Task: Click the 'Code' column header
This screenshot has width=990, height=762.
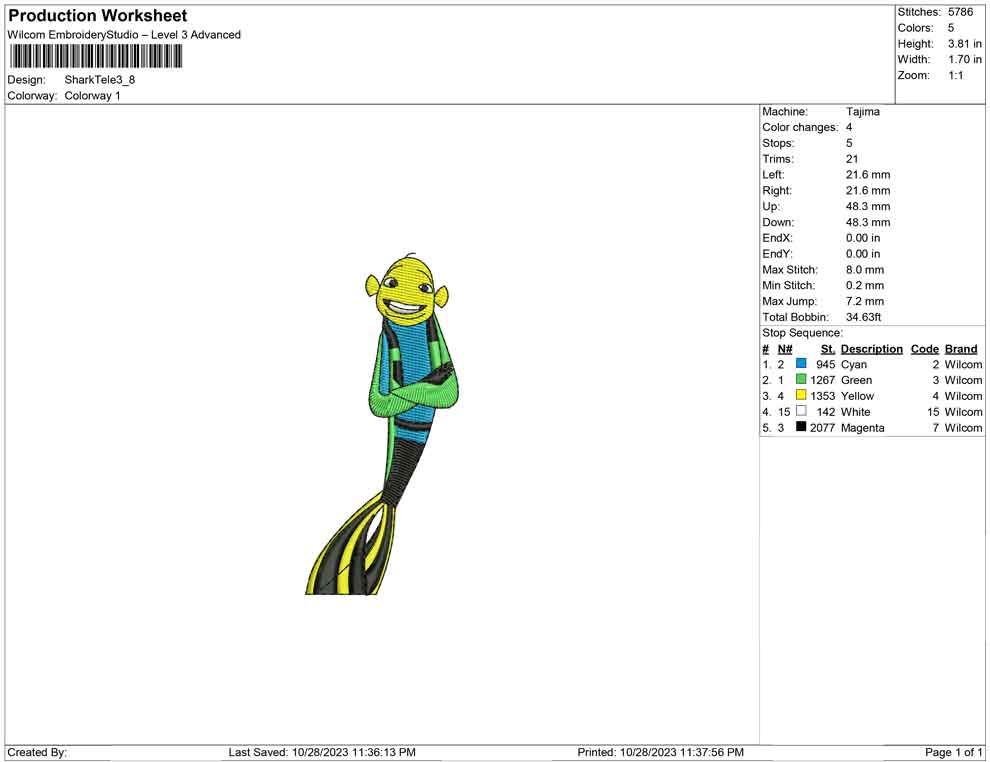Action: [925, 348]
